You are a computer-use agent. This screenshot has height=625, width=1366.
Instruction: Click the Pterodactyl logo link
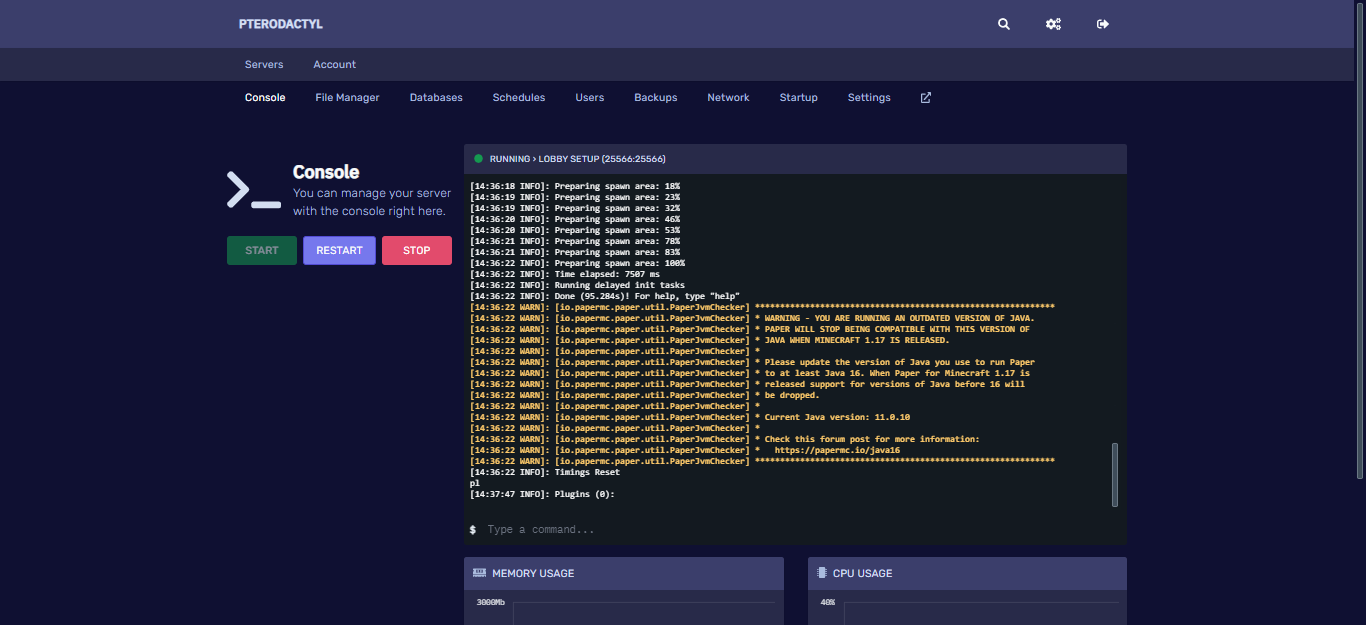pyautogui.click(x=280, y=24)
